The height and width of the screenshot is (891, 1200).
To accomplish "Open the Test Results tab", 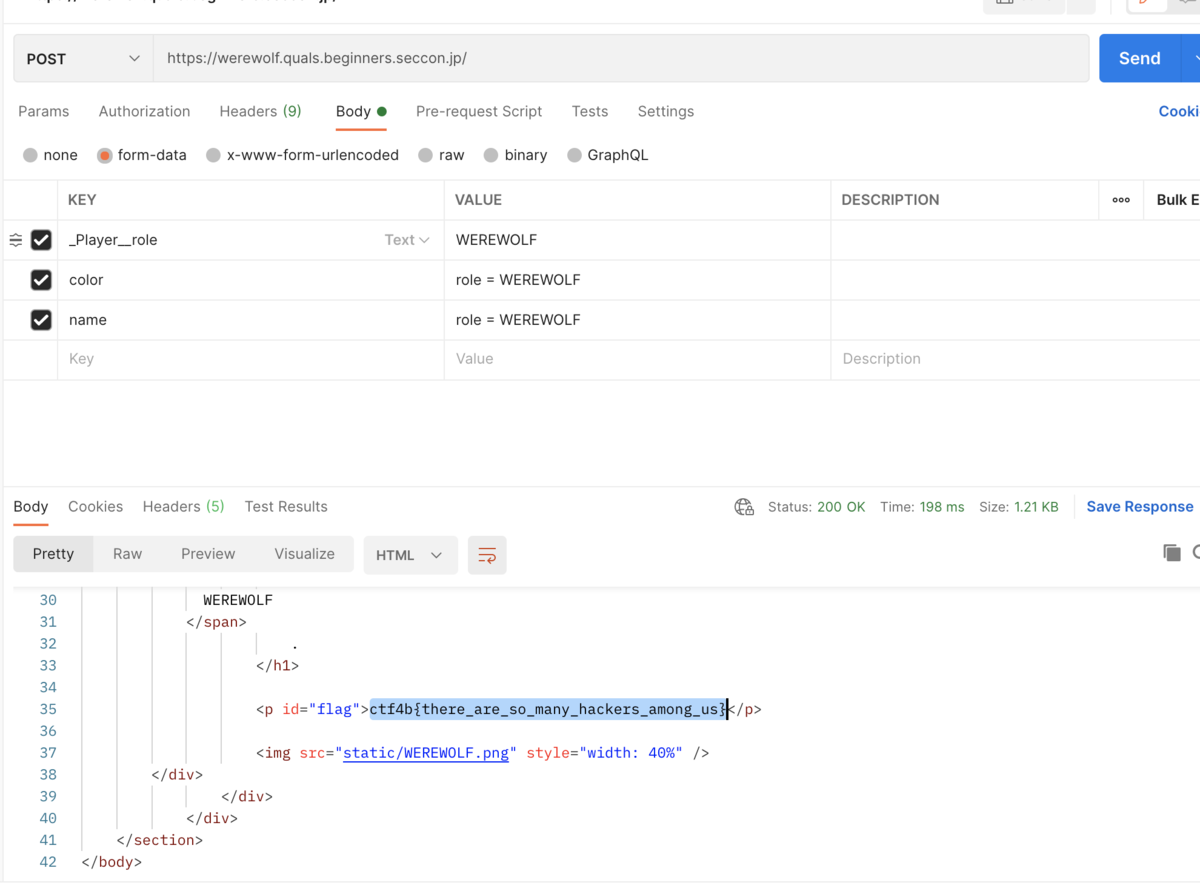I will pyautogui.click(x=286, y=506).
